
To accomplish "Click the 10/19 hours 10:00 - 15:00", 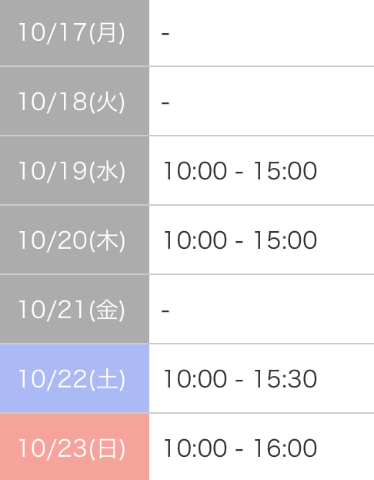I will click(240, 171).
